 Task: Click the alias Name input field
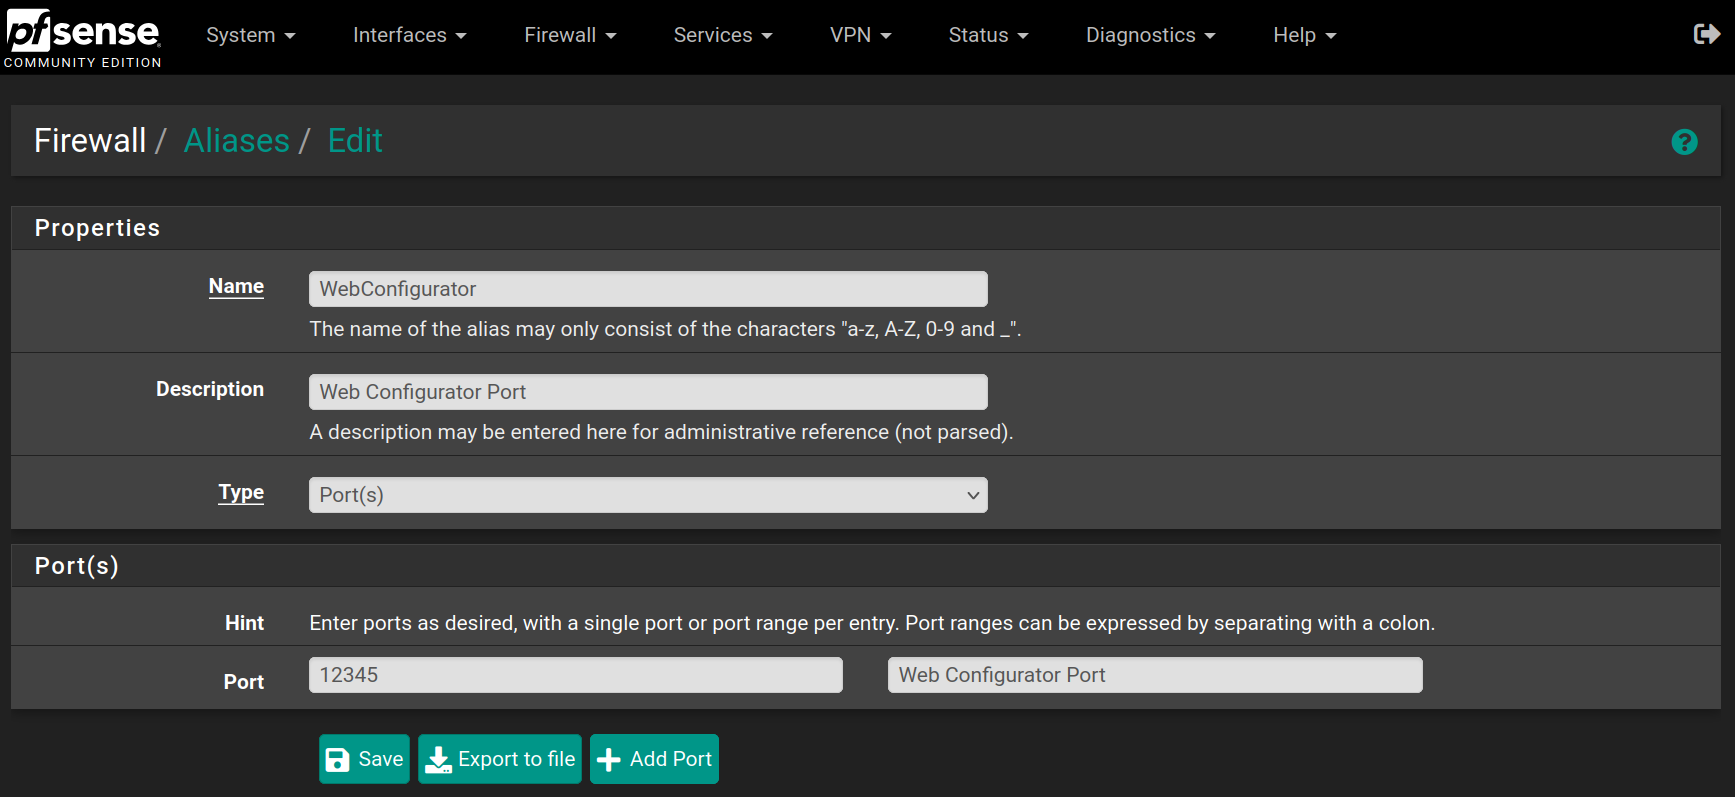pyautogui.click(x=648, y=289)
